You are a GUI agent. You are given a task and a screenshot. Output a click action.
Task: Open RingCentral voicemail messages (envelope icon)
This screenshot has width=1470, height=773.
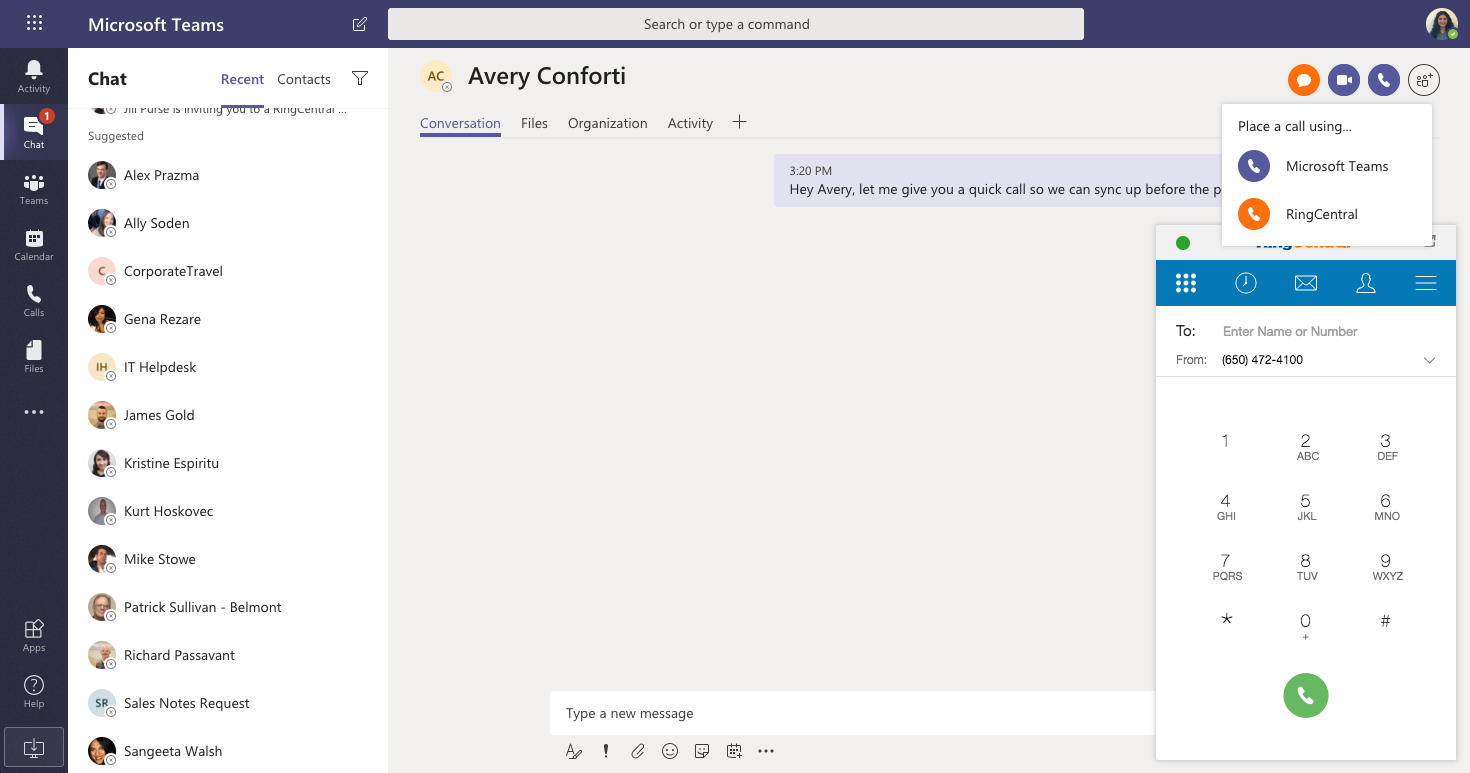[x=1306, y=283]
